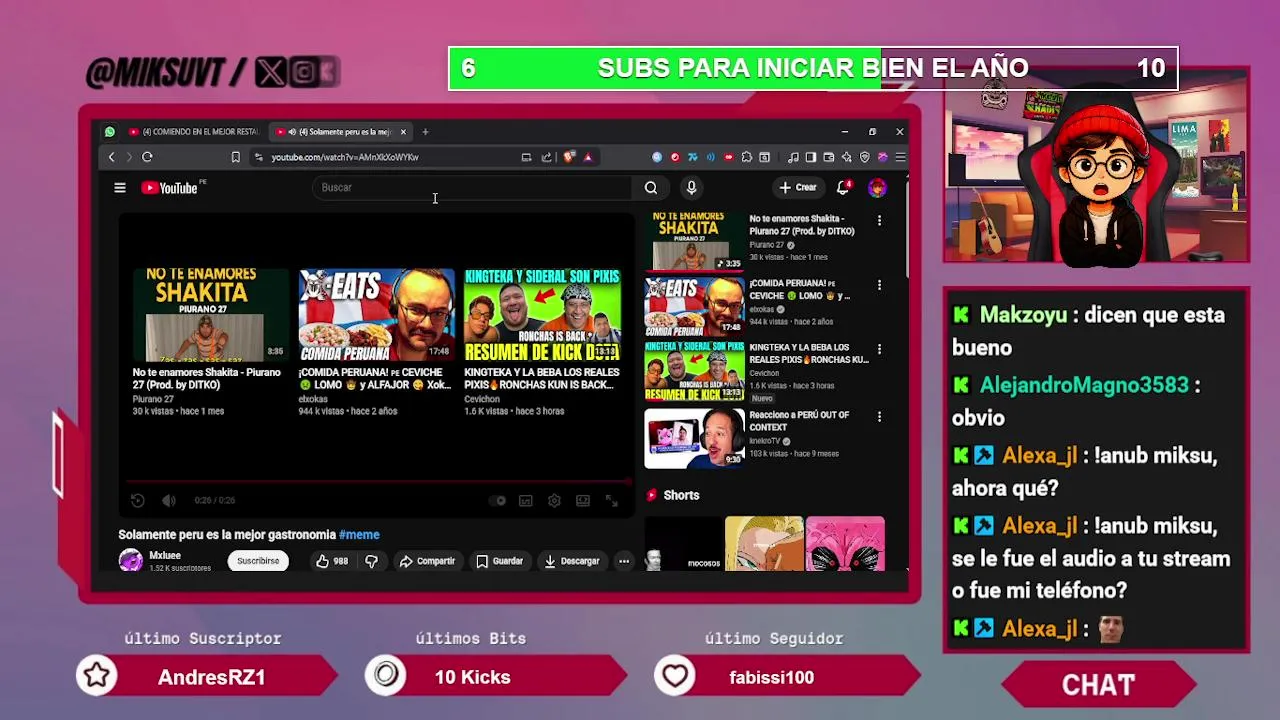Click the CHAT label on stream overlay
1280x720 pixels.
pyautogui.click(x=1098, y=685)
